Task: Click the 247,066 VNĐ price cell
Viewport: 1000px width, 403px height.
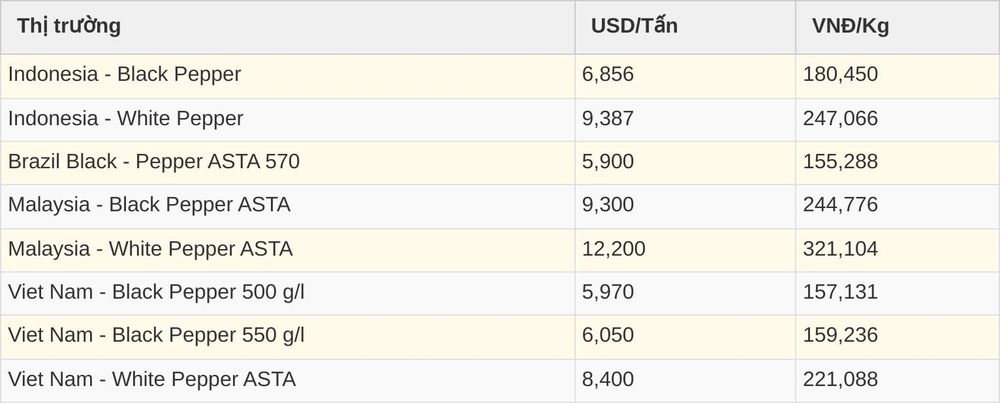Action: tap(897, 120)
